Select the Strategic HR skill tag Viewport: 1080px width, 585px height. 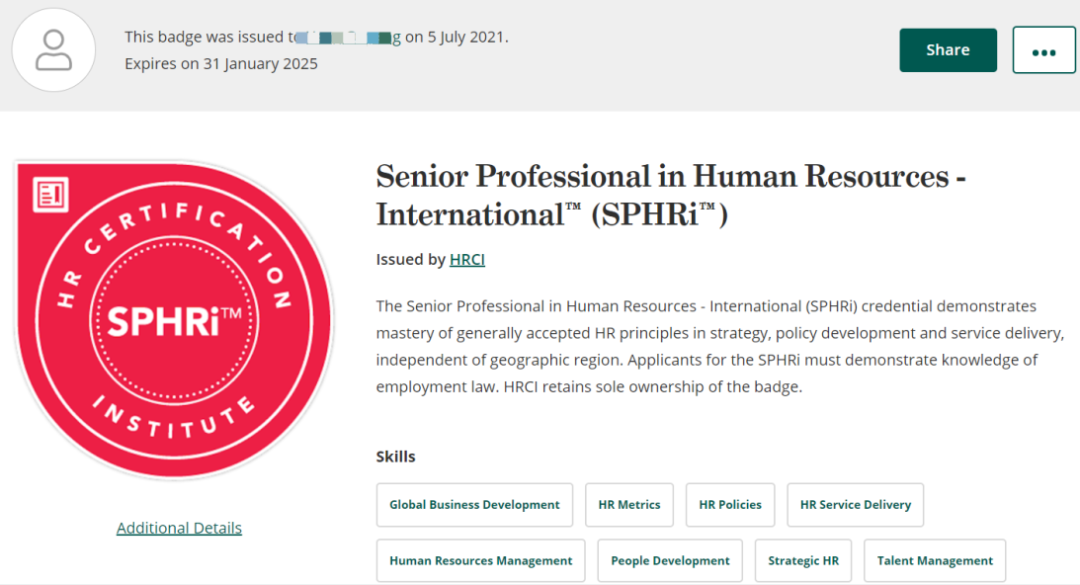(803, 561)
